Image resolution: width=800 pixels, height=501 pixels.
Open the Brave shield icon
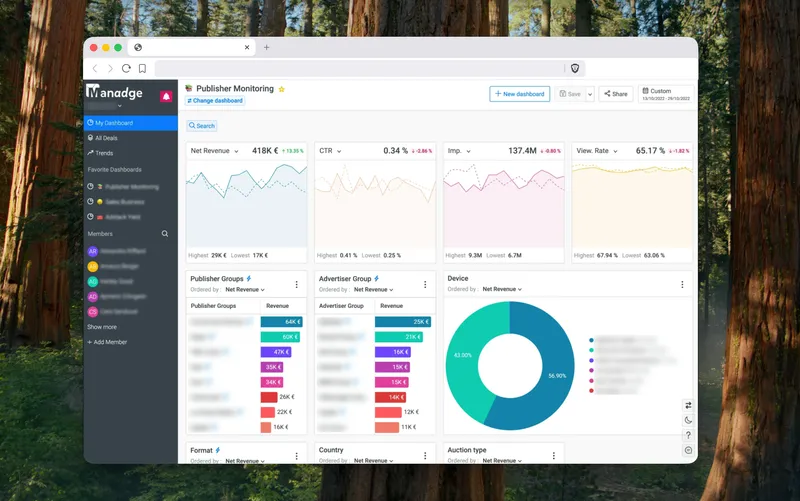pos(574,68)
